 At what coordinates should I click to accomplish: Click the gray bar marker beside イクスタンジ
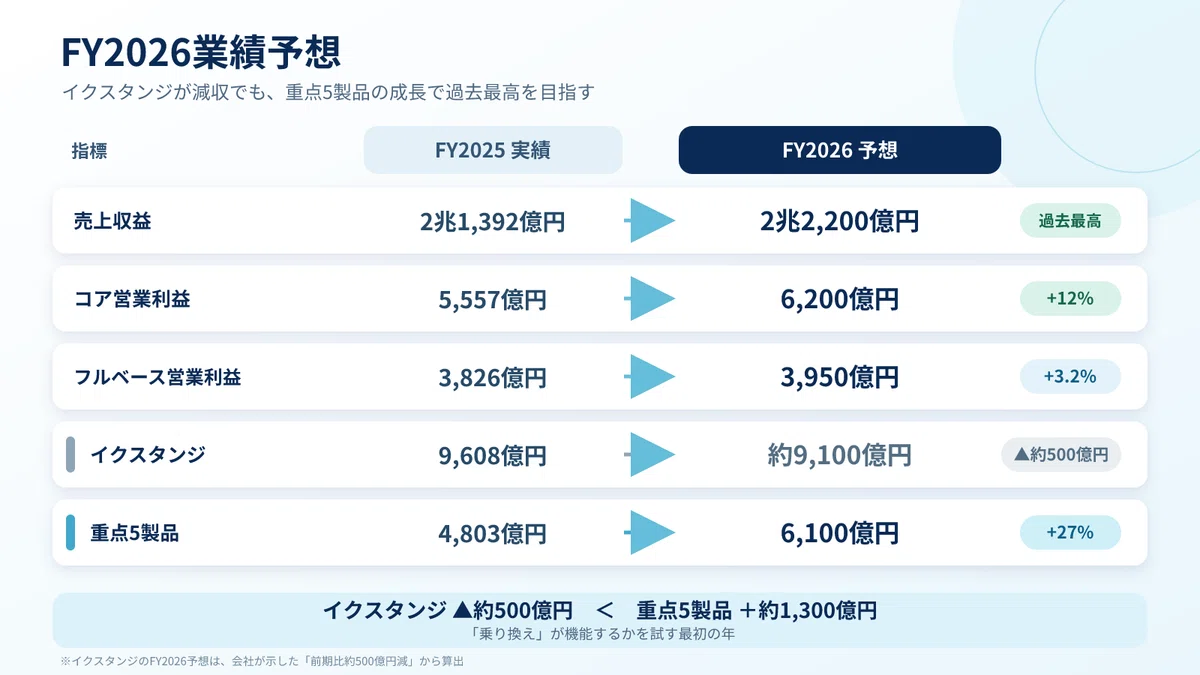[71, 455]
